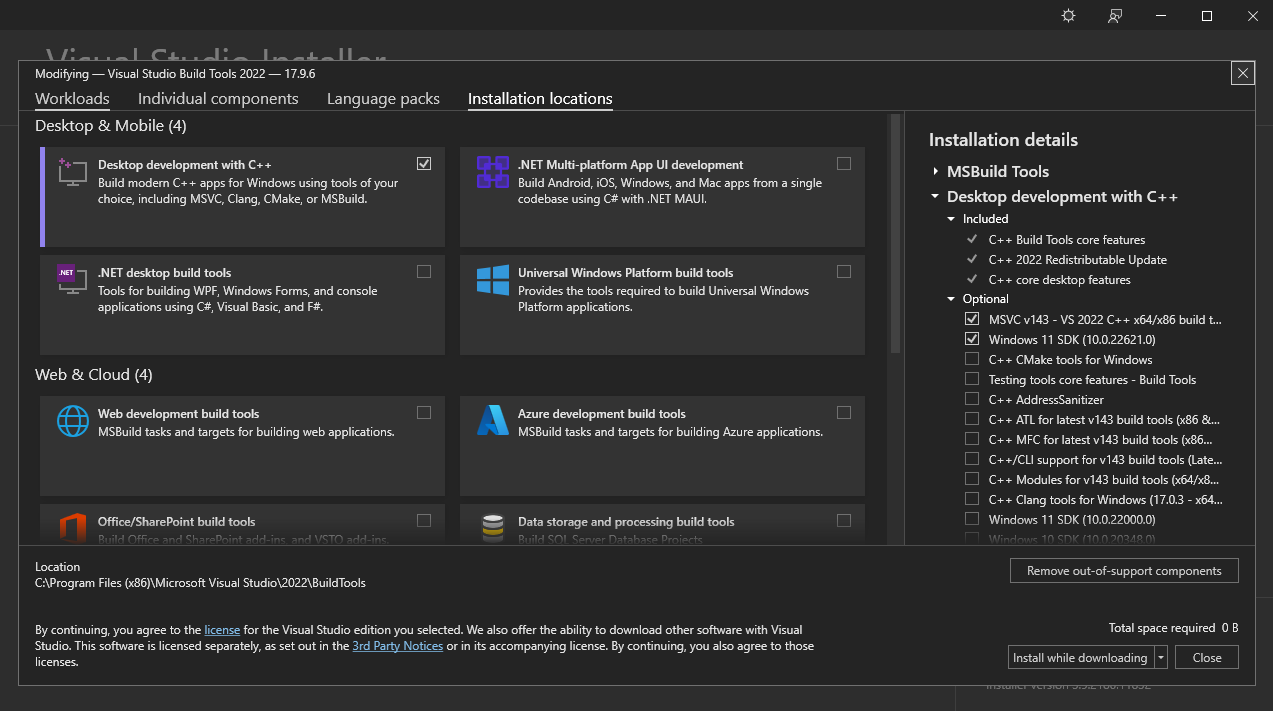Uncheck MSVC v143 build tools option

(972, 319)
